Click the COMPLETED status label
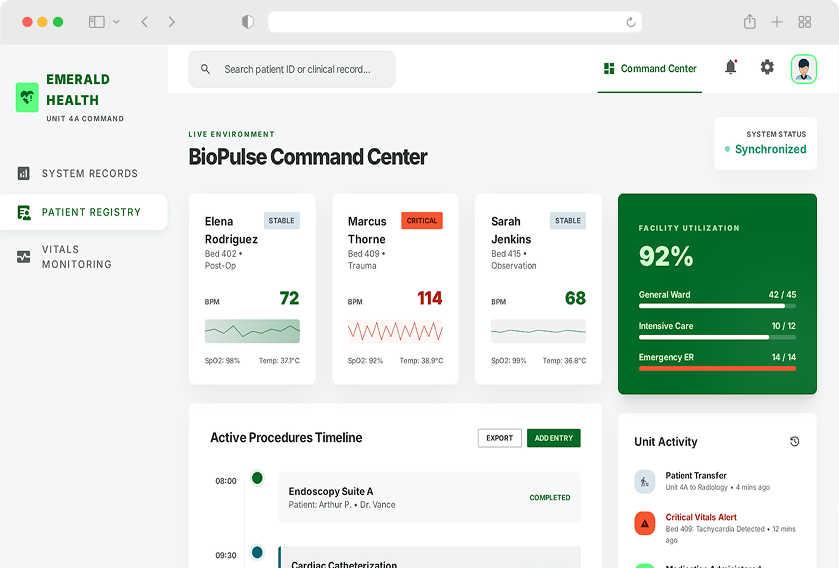Screen dimensions: 839x568 [x=550, y=497]
